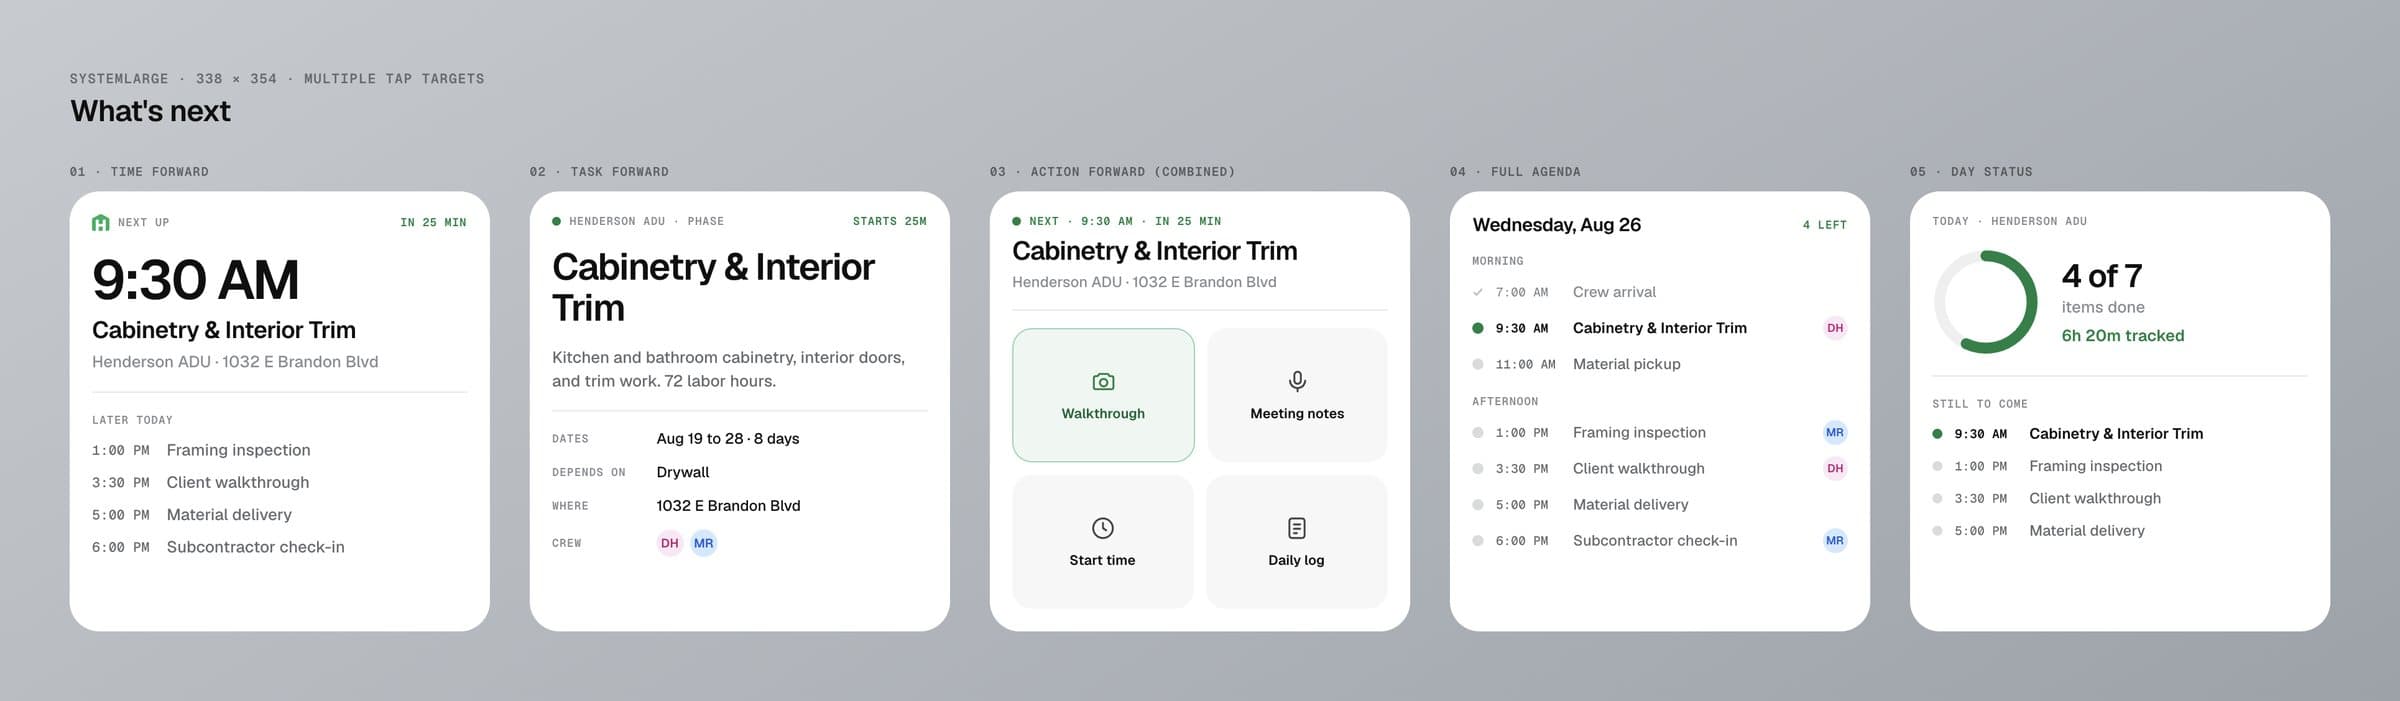Tap the camera icon on Walkthrough tile
This screenshot has height=701, width=2400.
click(1103, 381)
